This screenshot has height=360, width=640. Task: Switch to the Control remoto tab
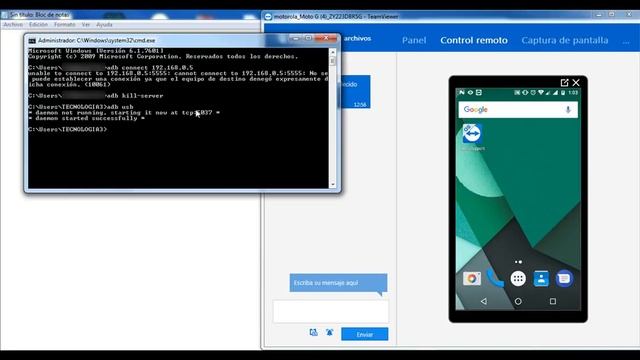pyautogui.click(x=474, y=40)
